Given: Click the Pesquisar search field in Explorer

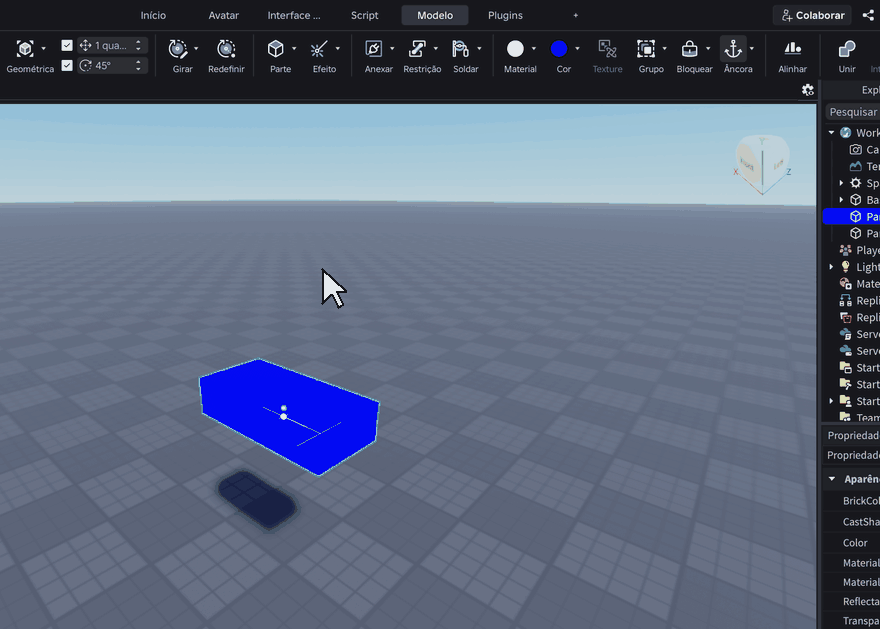Looking at the screenshot, I should pyautogui.click(x=852, y=112).
